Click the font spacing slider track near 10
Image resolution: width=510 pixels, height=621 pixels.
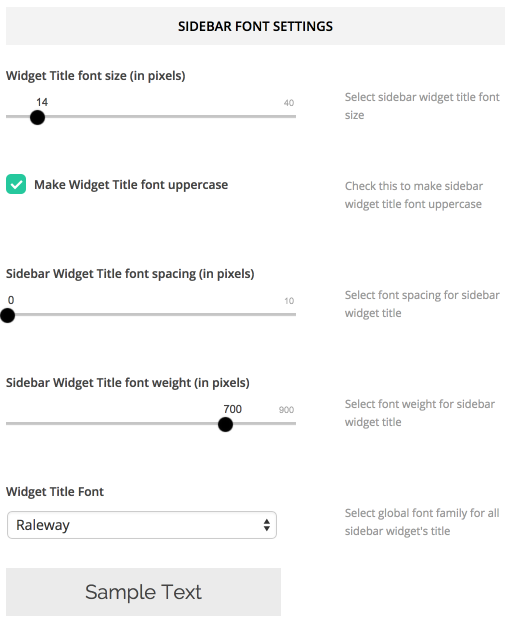tap(288, 314)
